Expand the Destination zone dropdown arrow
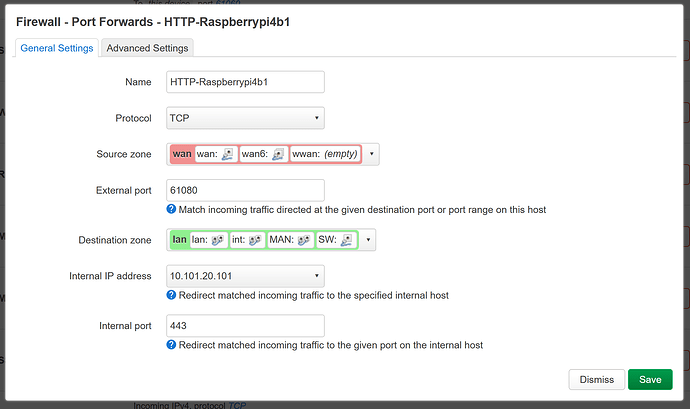Image resolution: width=690 pixels, height=409 pixels. pyautogui.click(x=368, y=240)
